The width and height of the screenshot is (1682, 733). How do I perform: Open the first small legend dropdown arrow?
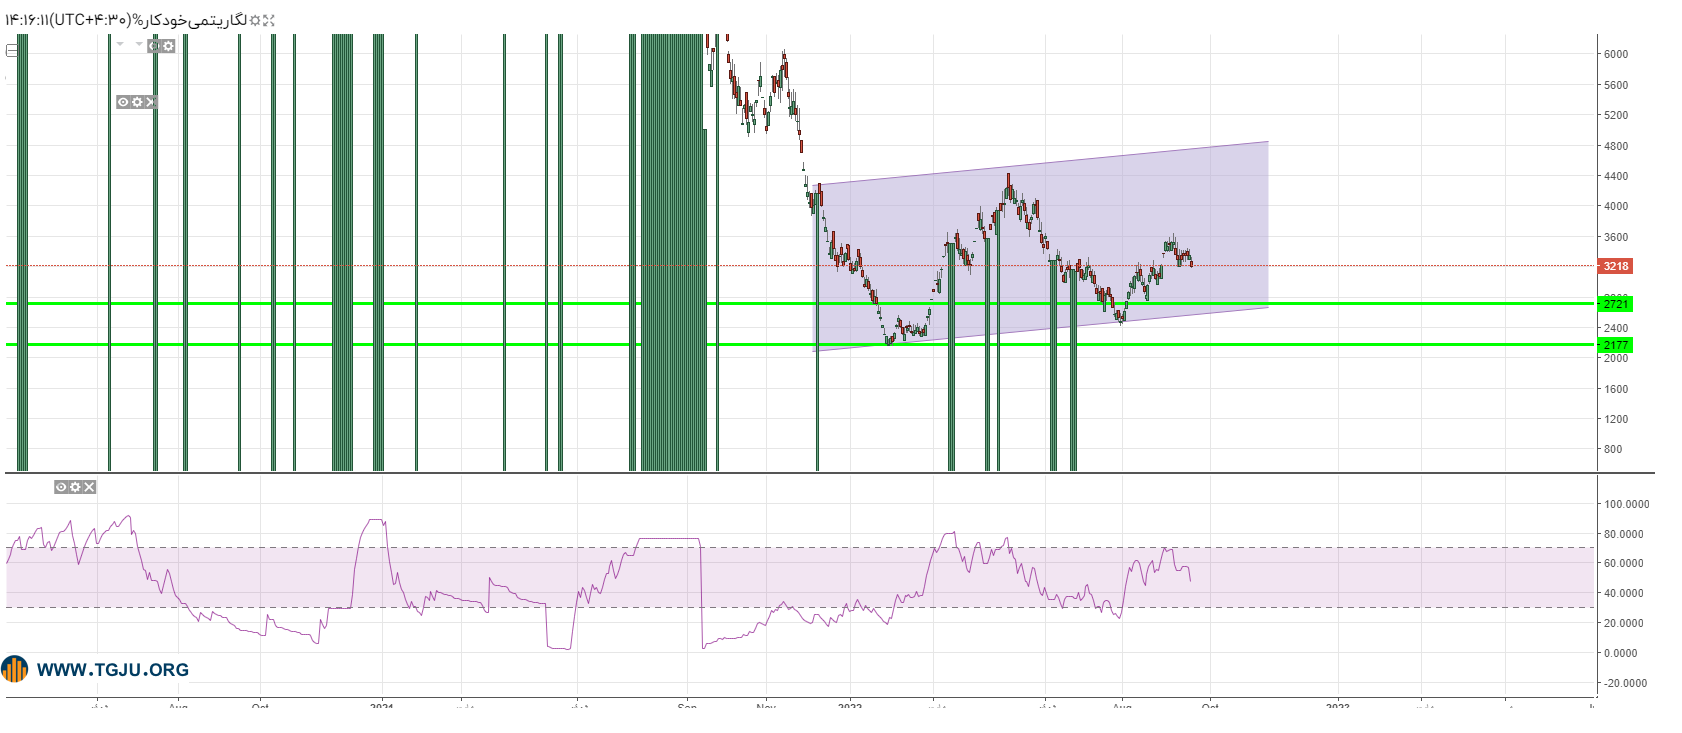120,44
